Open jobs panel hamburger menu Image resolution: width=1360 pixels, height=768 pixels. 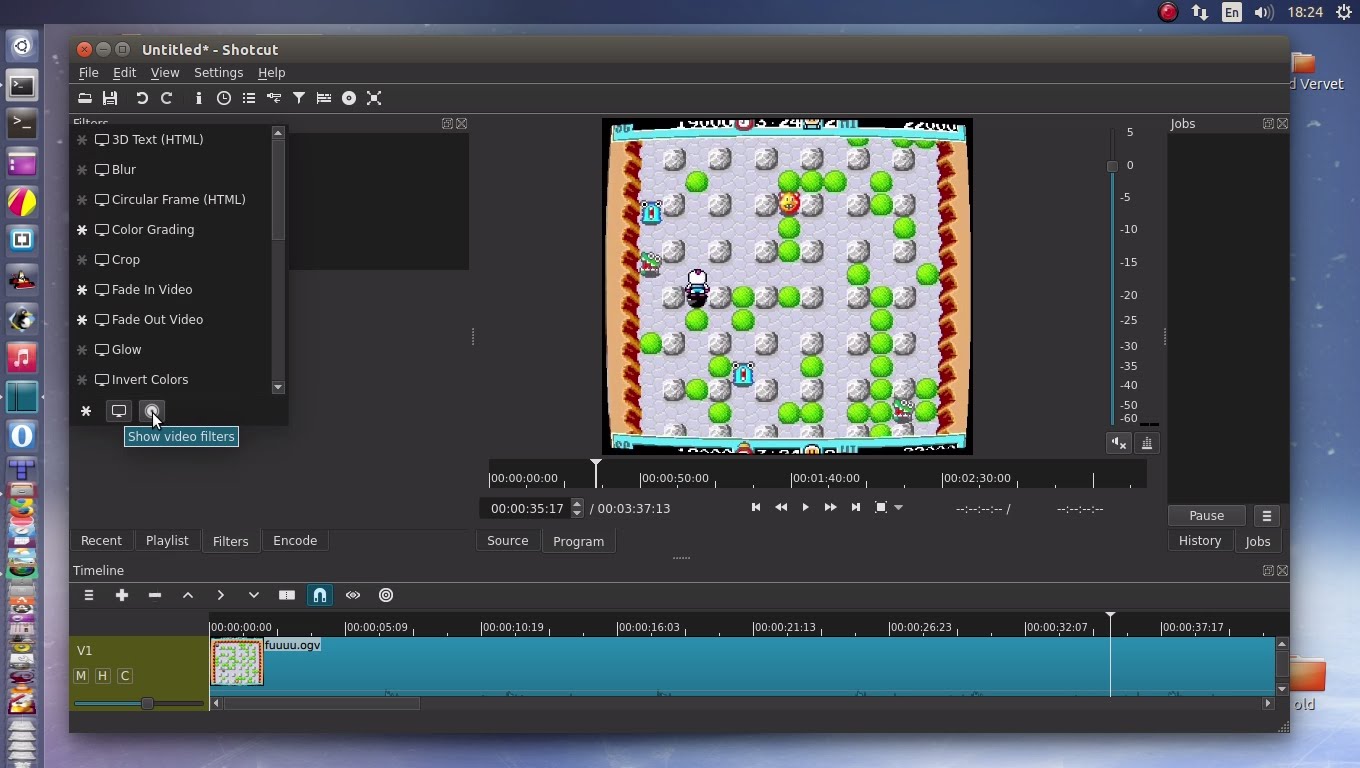tap(1267, 516)
